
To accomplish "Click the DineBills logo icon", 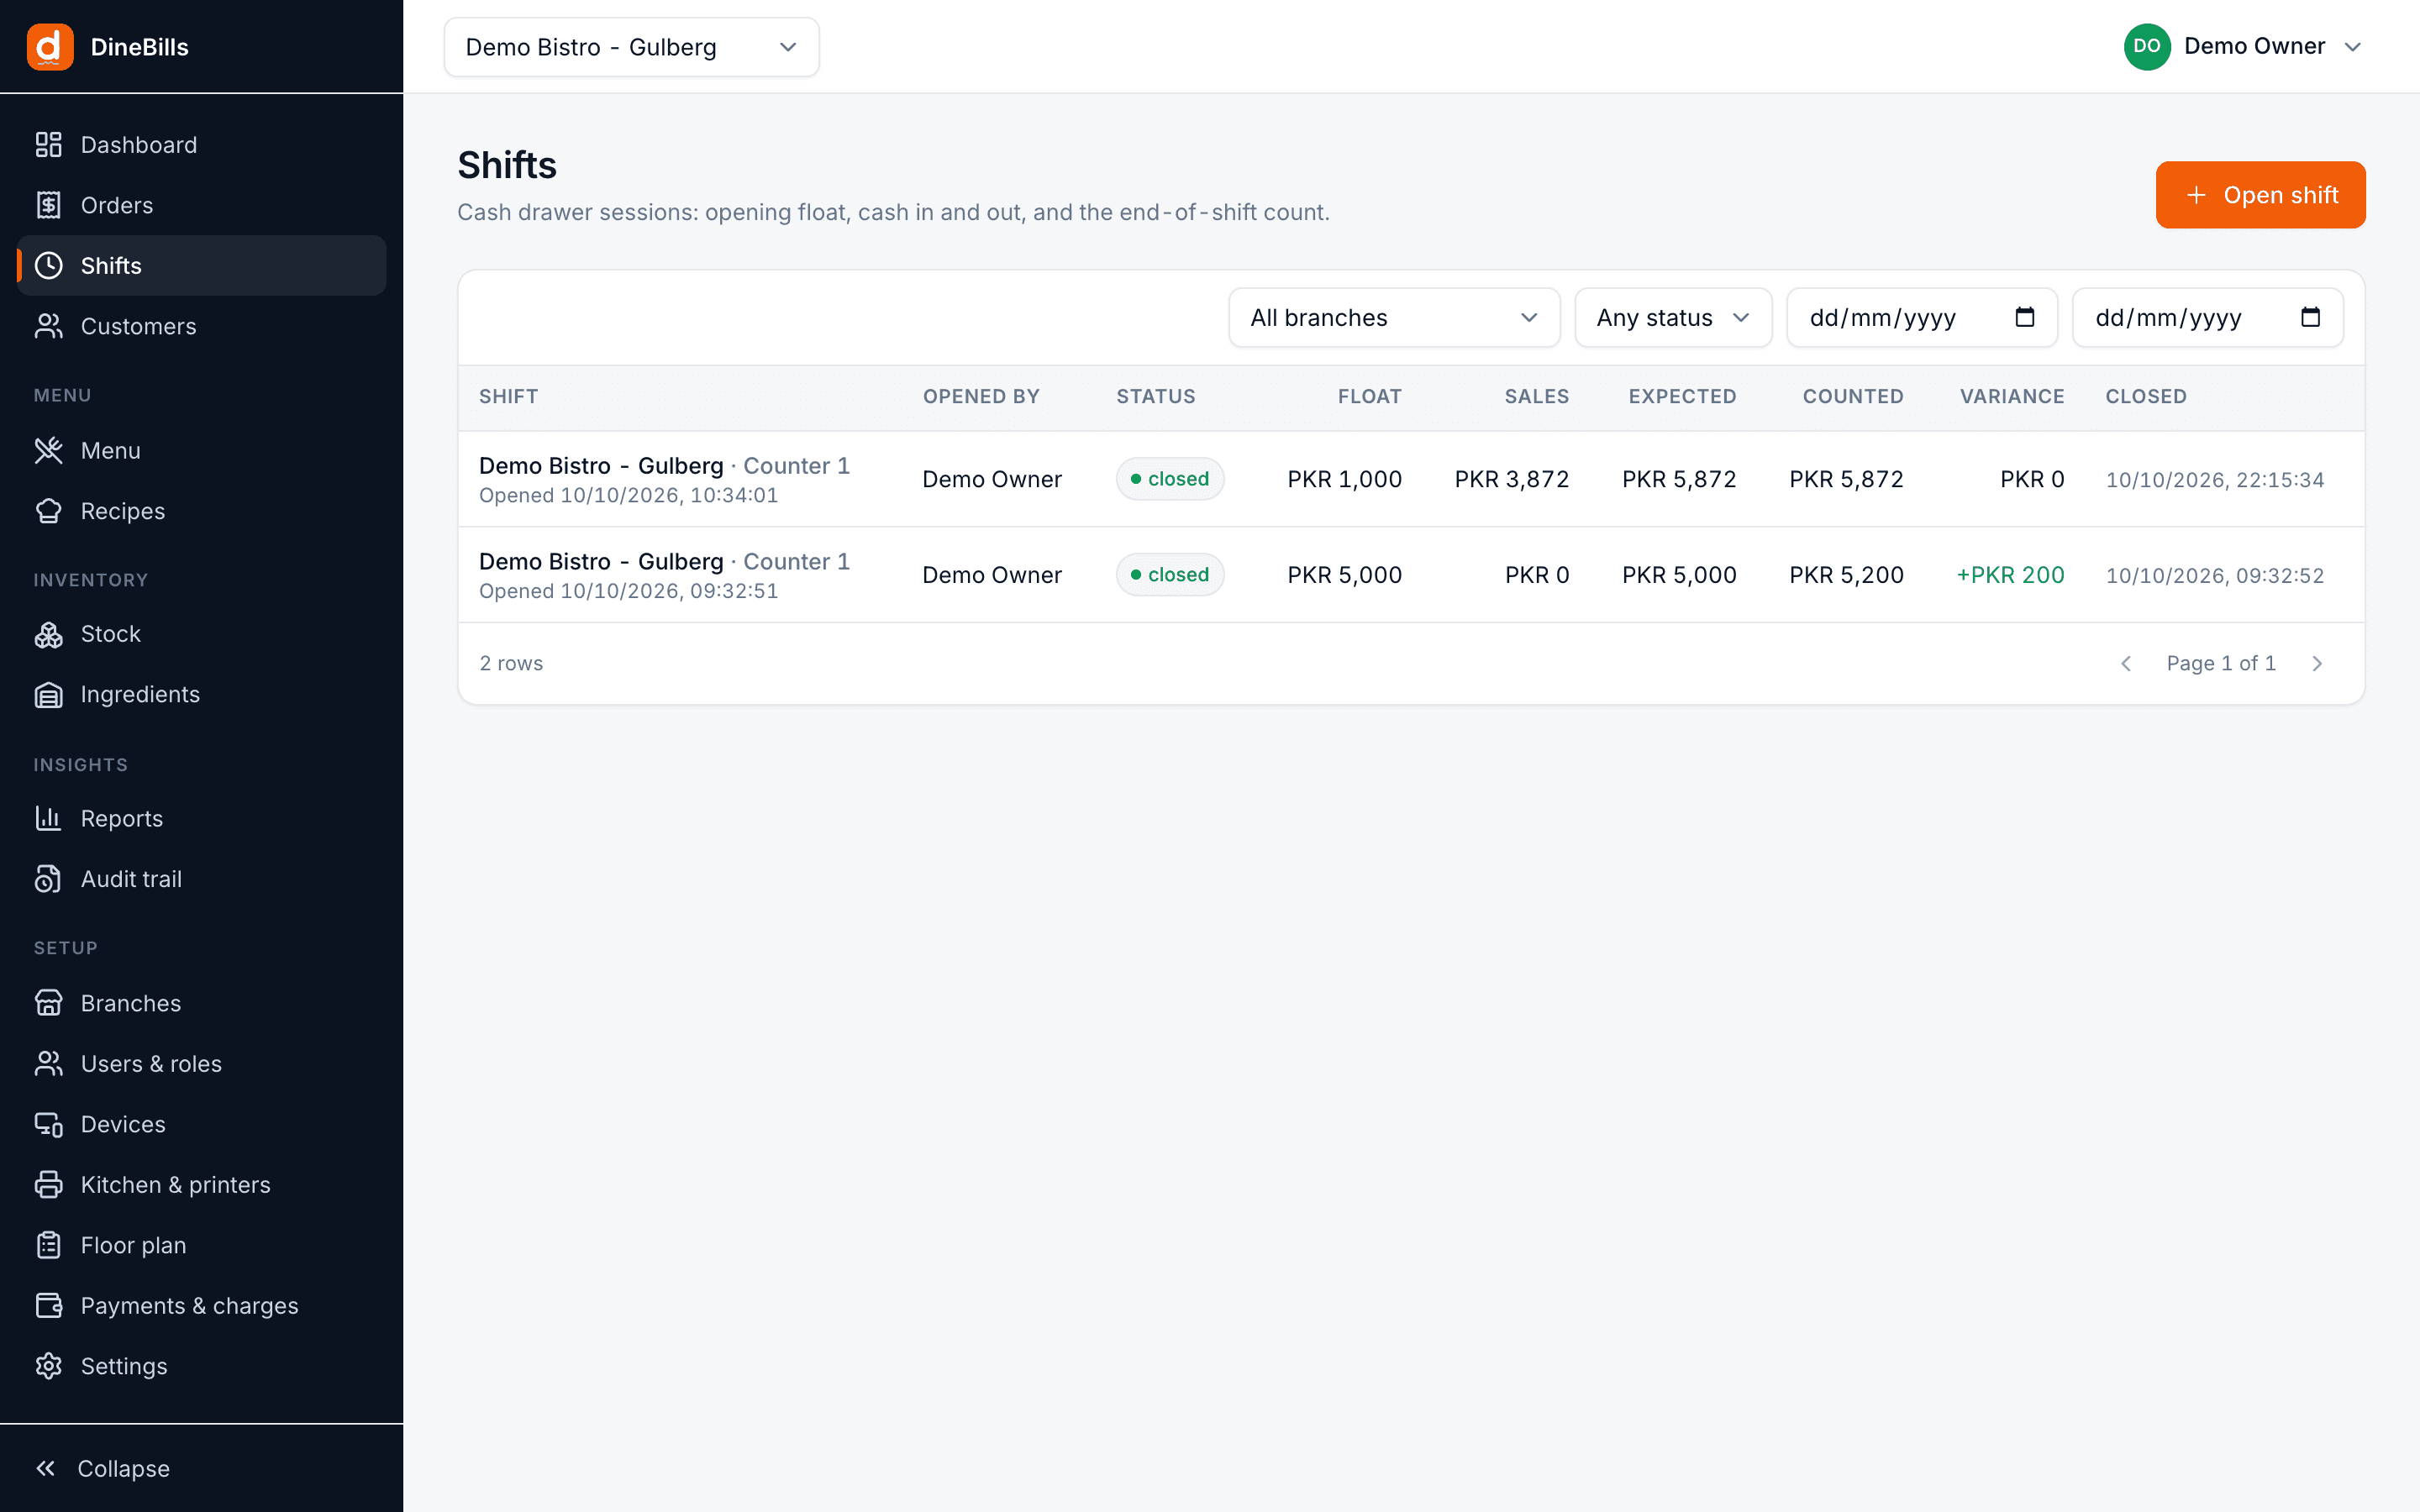I will pos(50,47).
